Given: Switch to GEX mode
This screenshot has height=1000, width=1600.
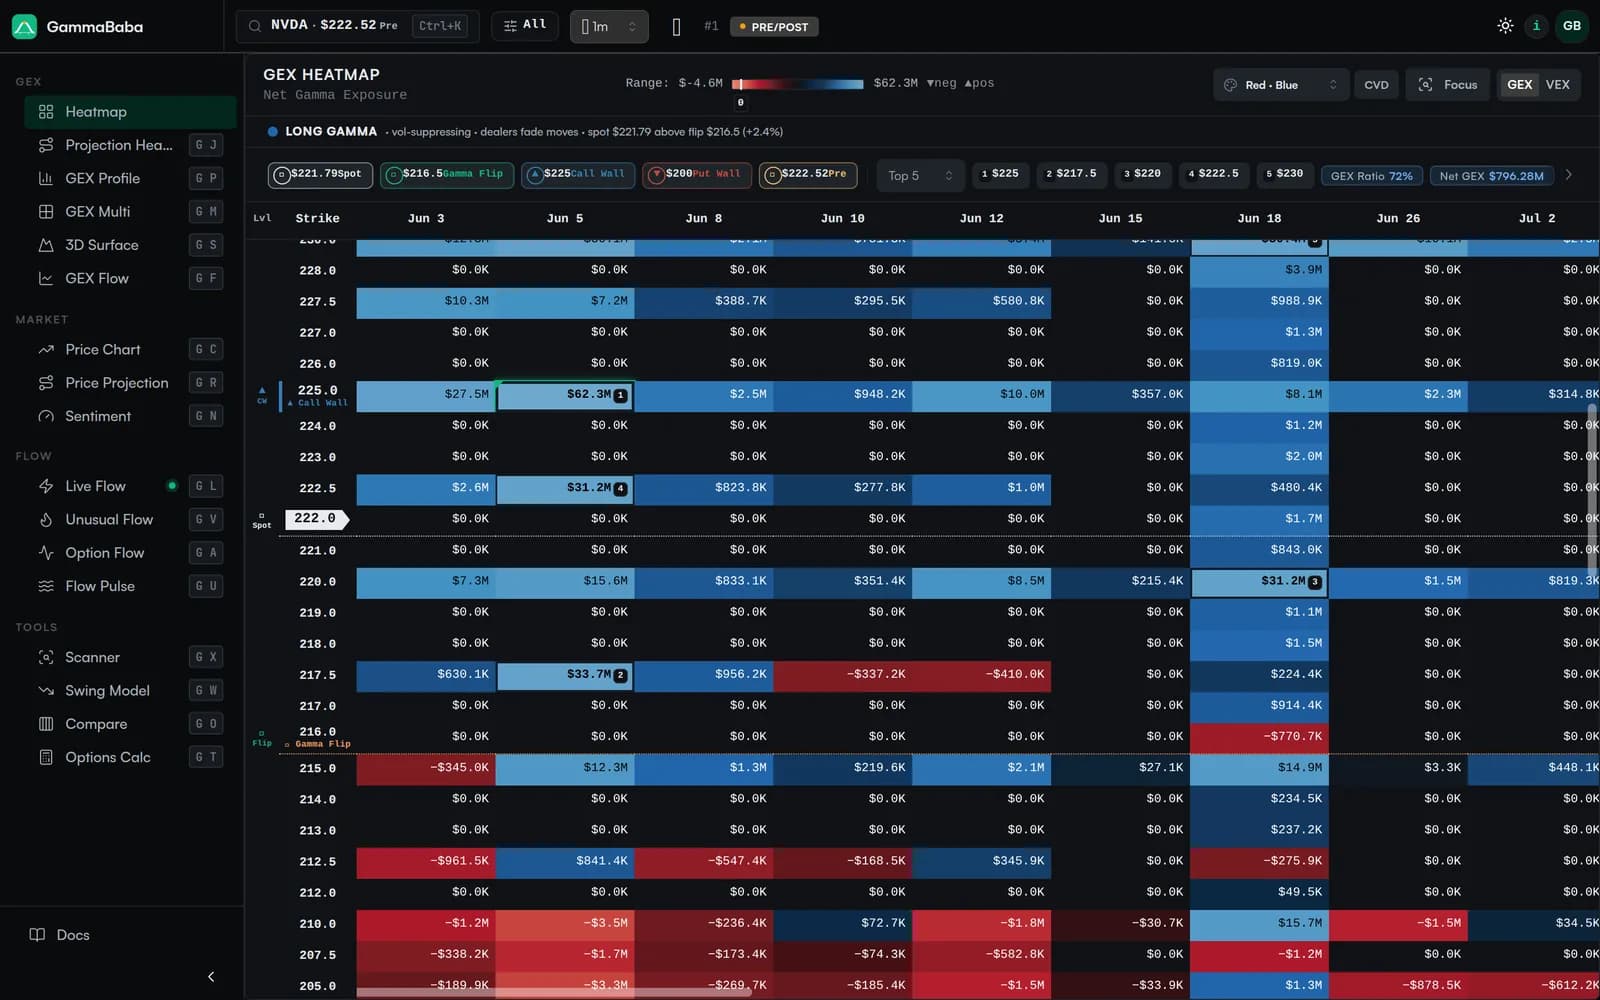Looking at the screenshot, I should pos(1519,85).
